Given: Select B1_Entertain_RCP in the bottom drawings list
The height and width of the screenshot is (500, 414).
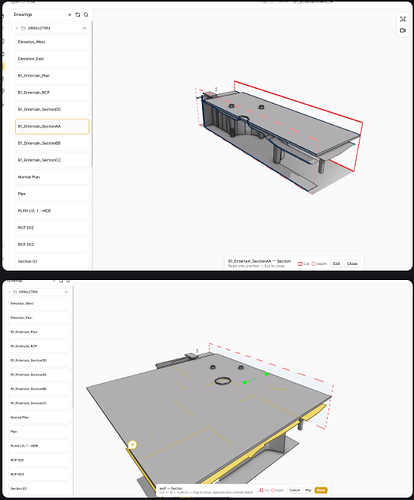Looking at the screenshot, I should 39,346.
